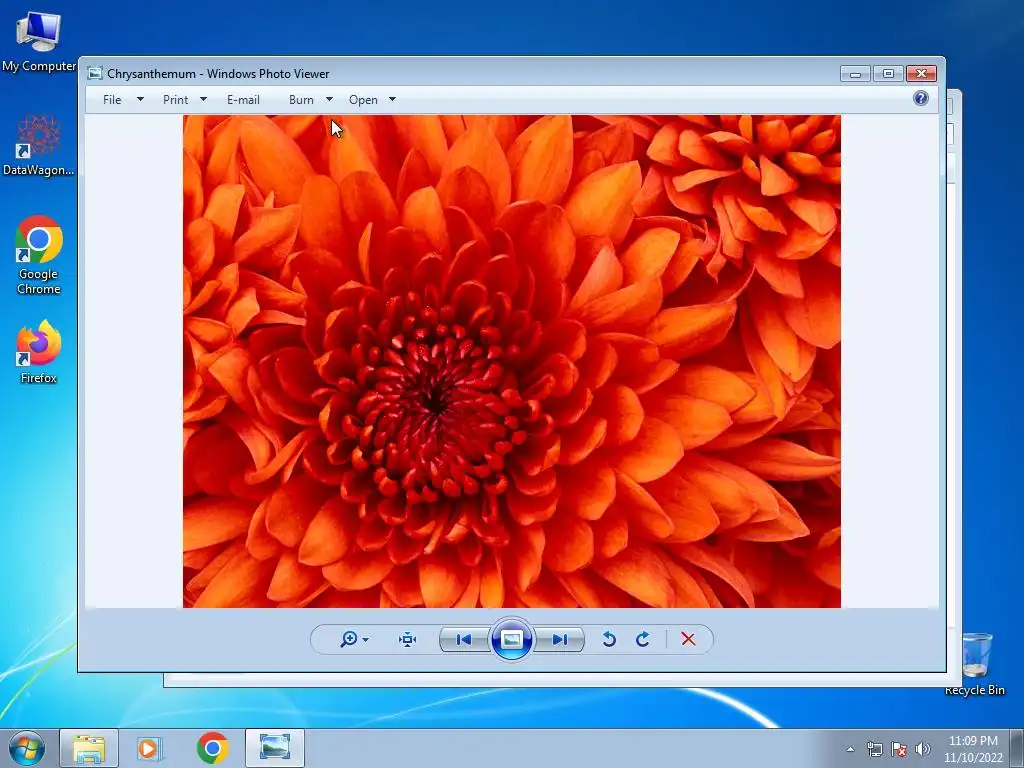Viewport: 1024px width, 768px height.
Task: Go to the previous photo
Action: coord(464,639)
